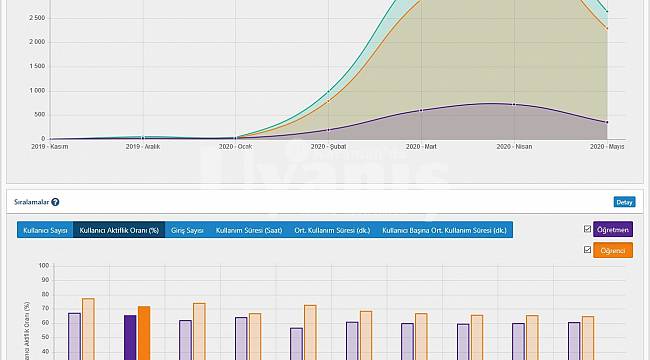This screenshot has height=360, width=650.
Task: Click the Detay button
Action: pos(624,202)
